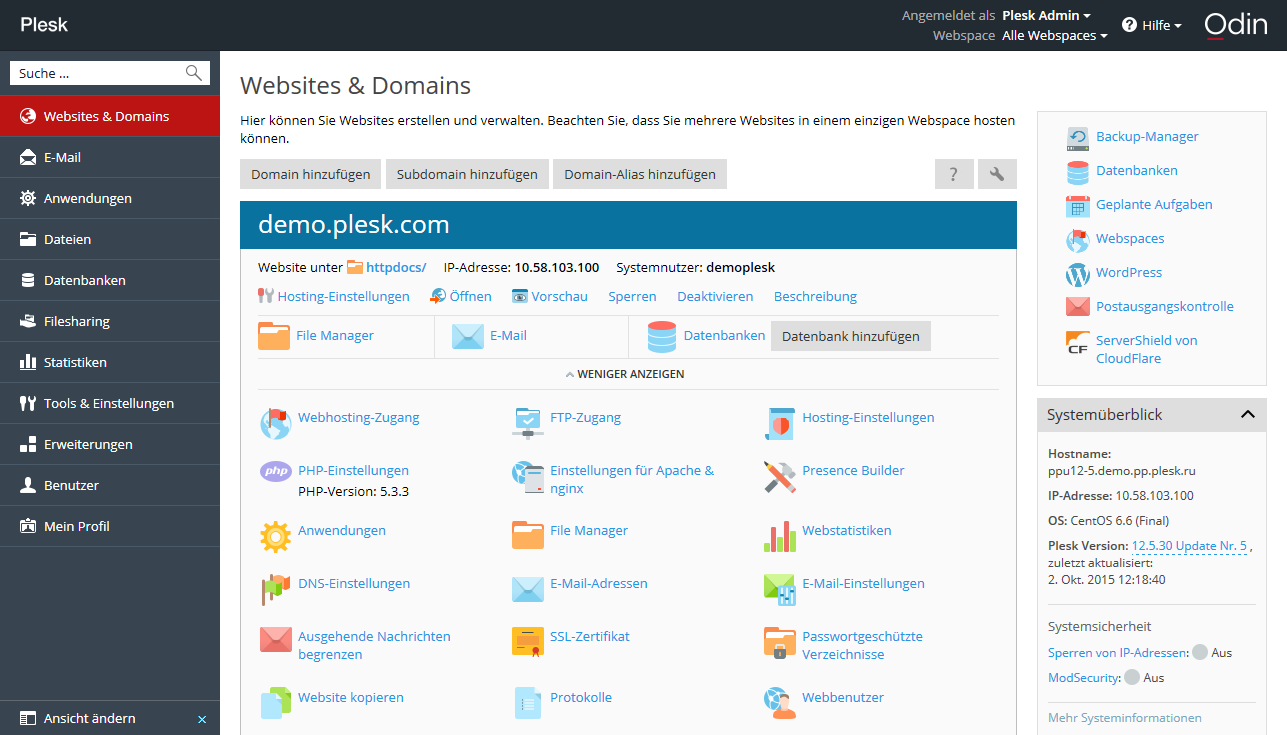Open the Hilfe dropdown menu
The image size is (1287, 735).
point(1152,25)
